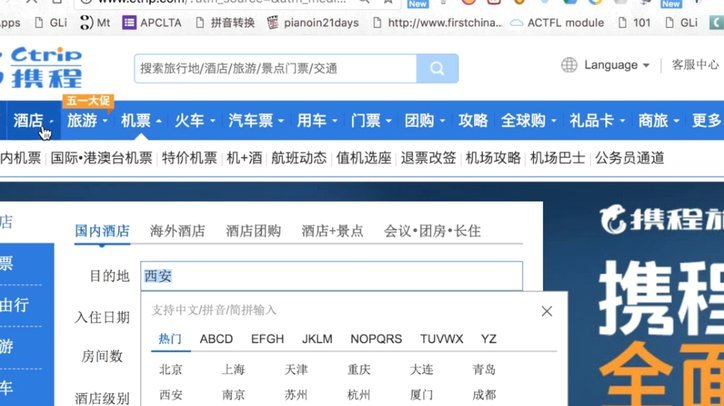
Task: Open the 拼音转换 bookmark
Action: click(225, 23)
